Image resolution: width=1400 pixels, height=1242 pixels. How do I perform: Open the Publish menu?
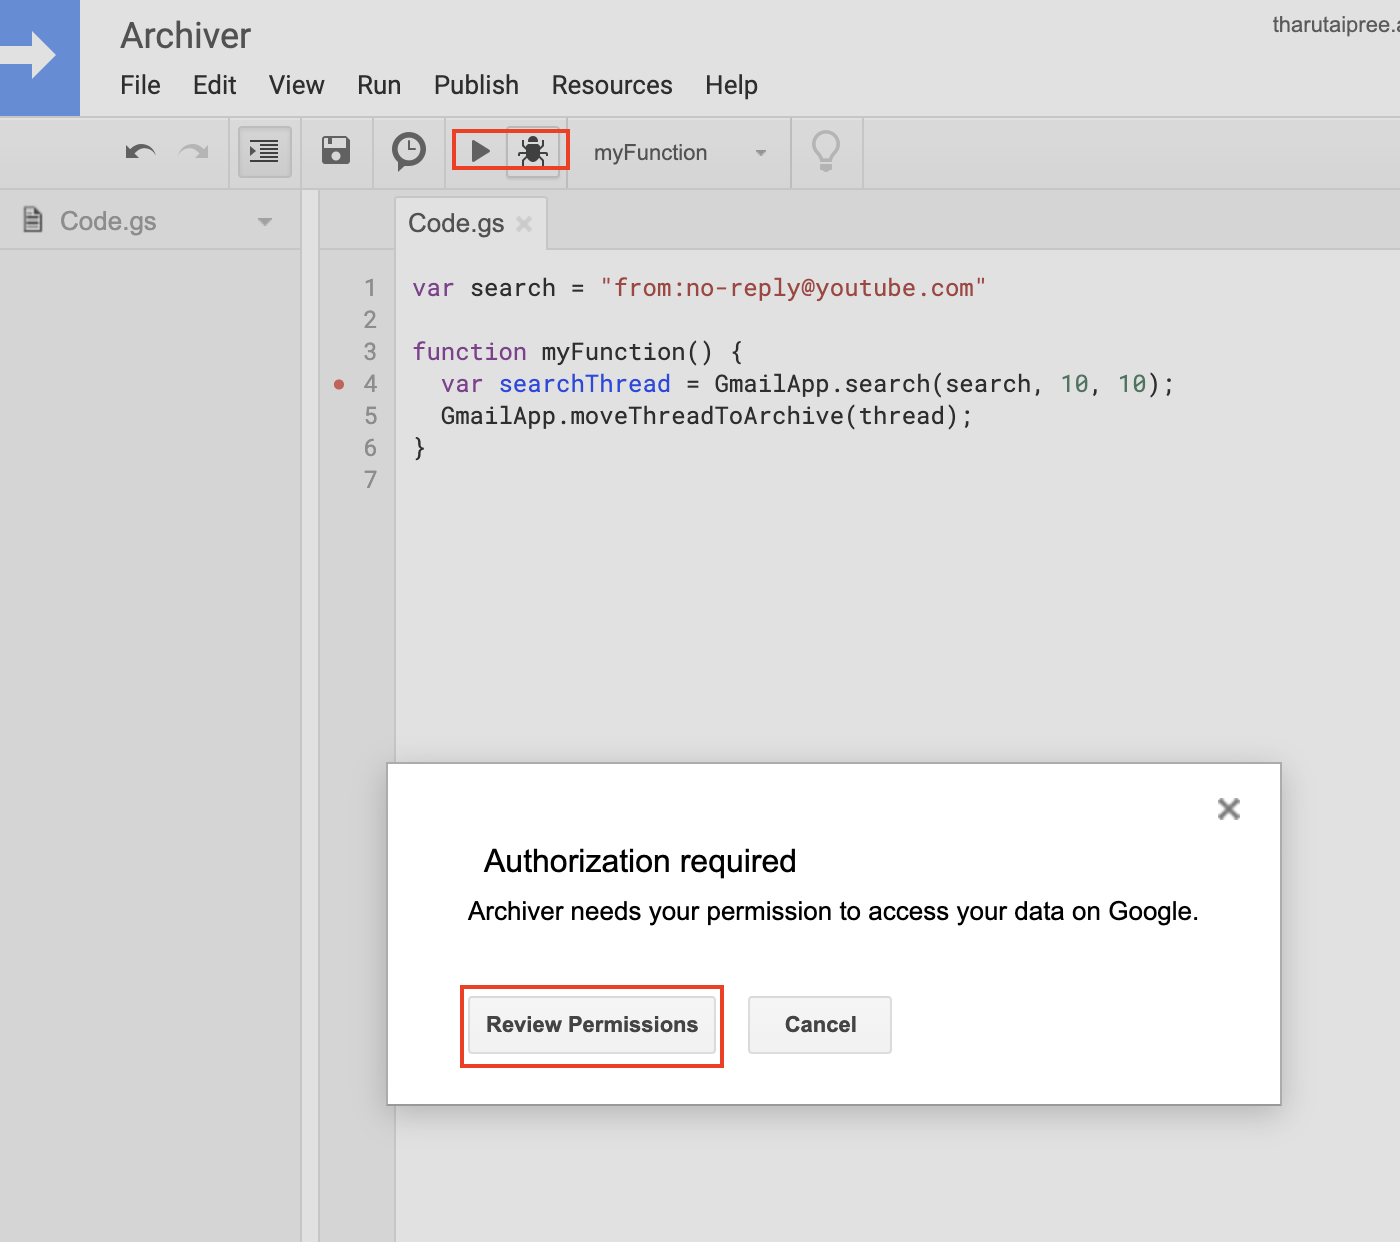(x=476, y=85)
